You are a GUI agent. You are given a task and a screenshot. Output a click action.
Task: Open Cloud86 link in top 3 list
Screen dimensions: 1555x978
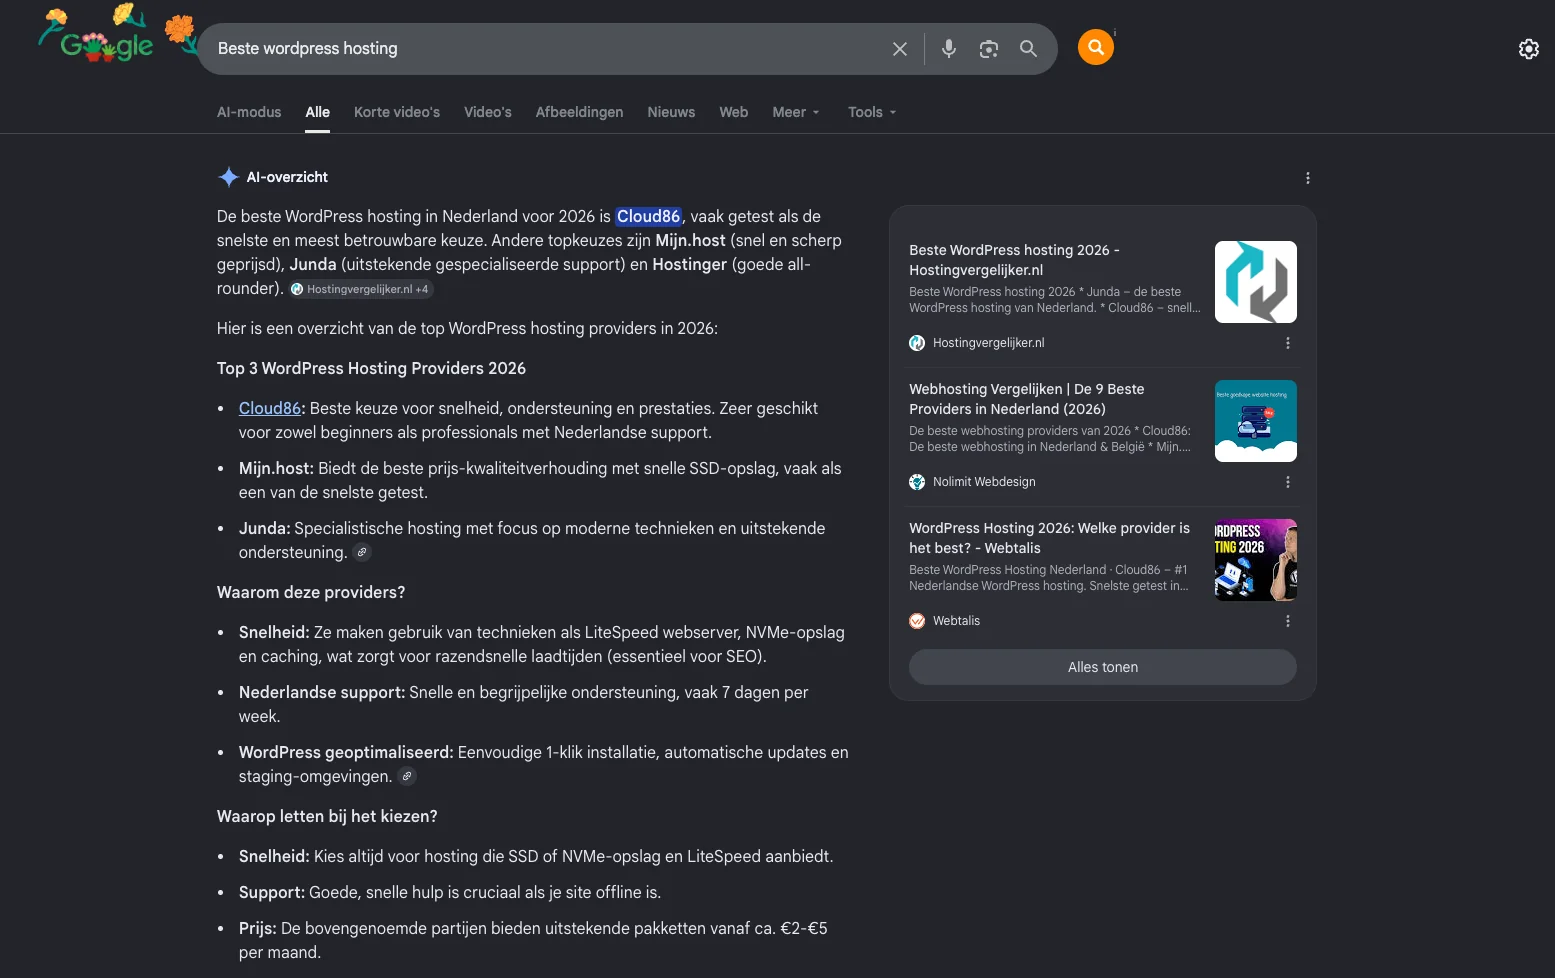point(270,408)
